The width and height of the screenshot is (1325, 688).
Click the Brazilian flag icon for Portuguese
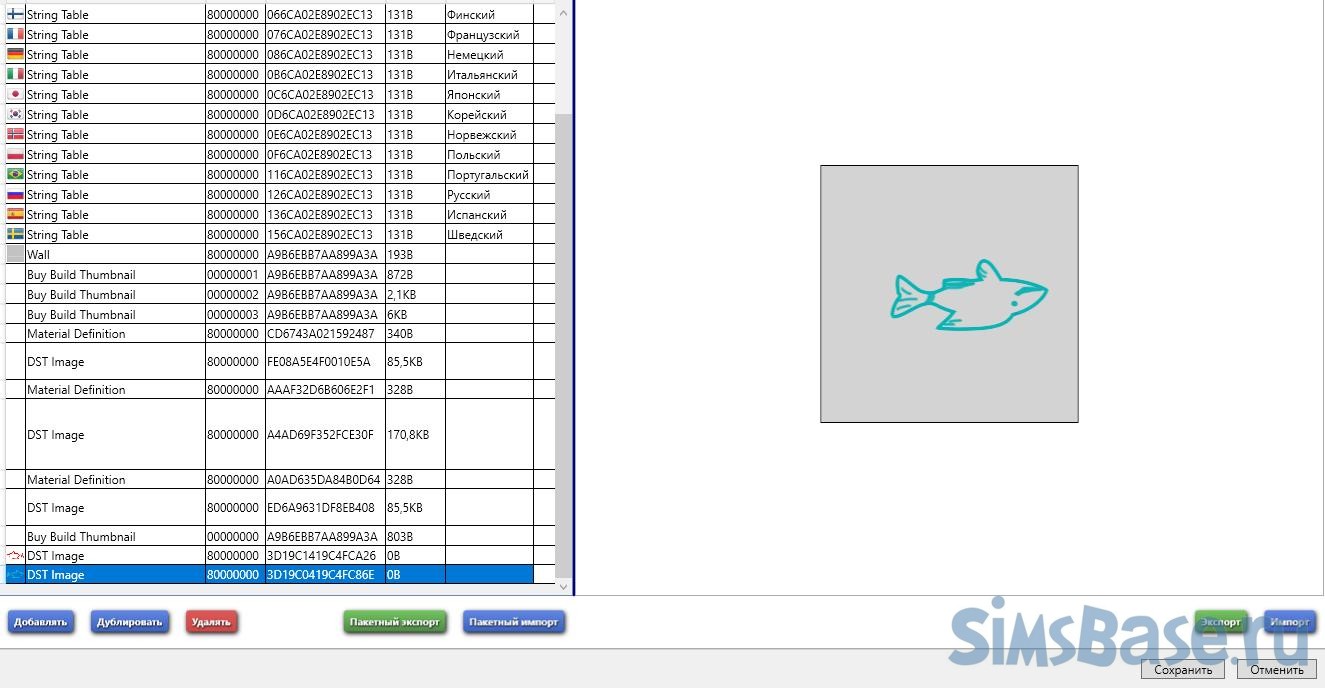pos(15,175)
